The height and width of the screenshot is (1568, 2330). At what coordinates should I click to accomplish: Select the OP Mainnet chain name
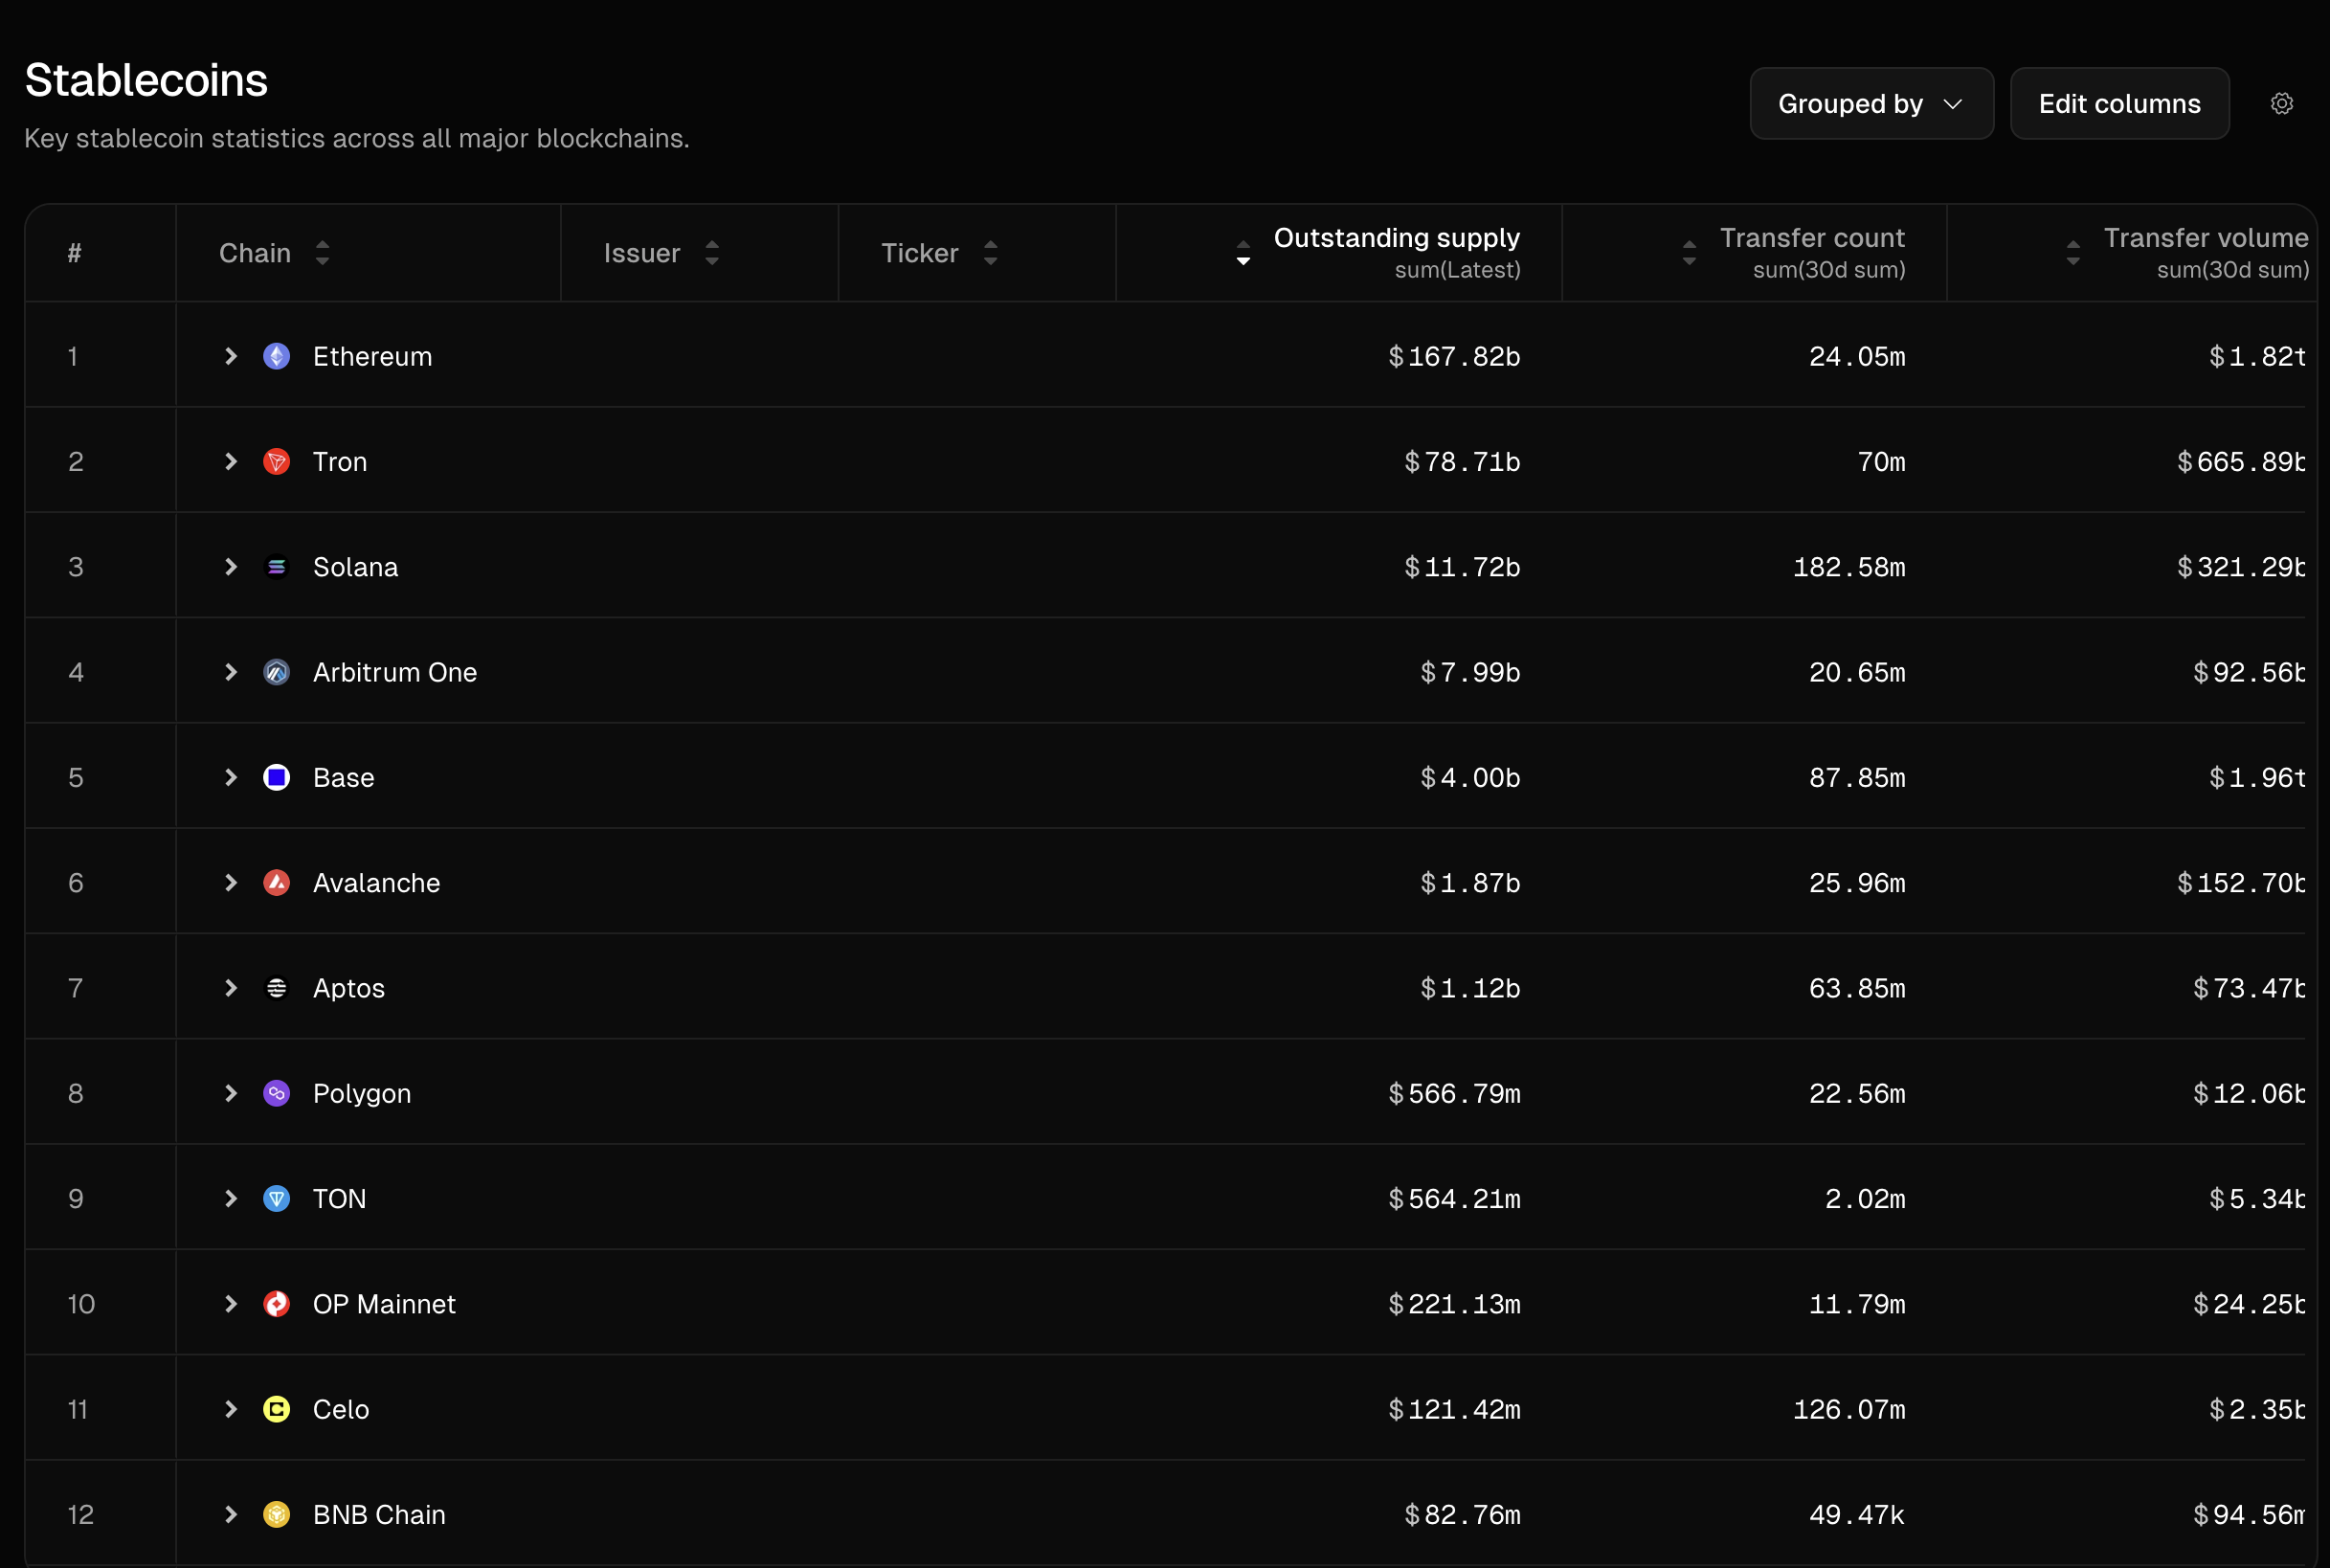coord(384,1304)
